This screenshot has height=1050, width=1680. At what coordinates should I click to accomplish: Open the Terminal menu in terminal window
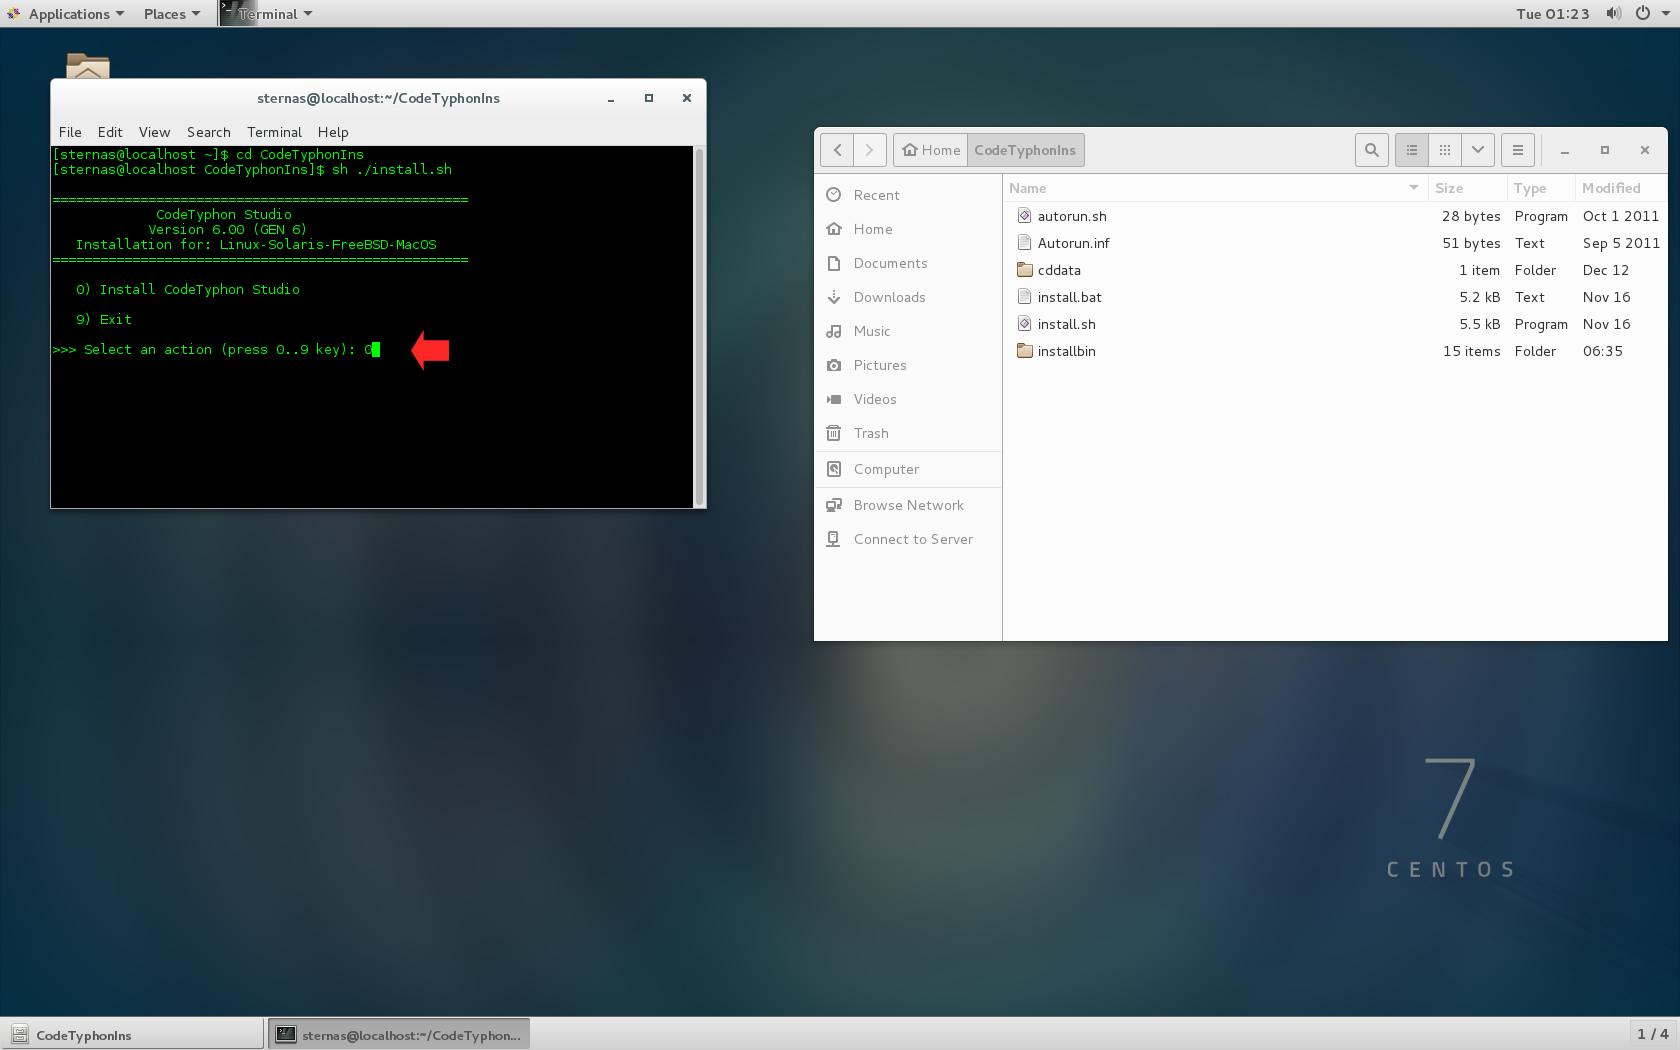(x=274, y=132)
